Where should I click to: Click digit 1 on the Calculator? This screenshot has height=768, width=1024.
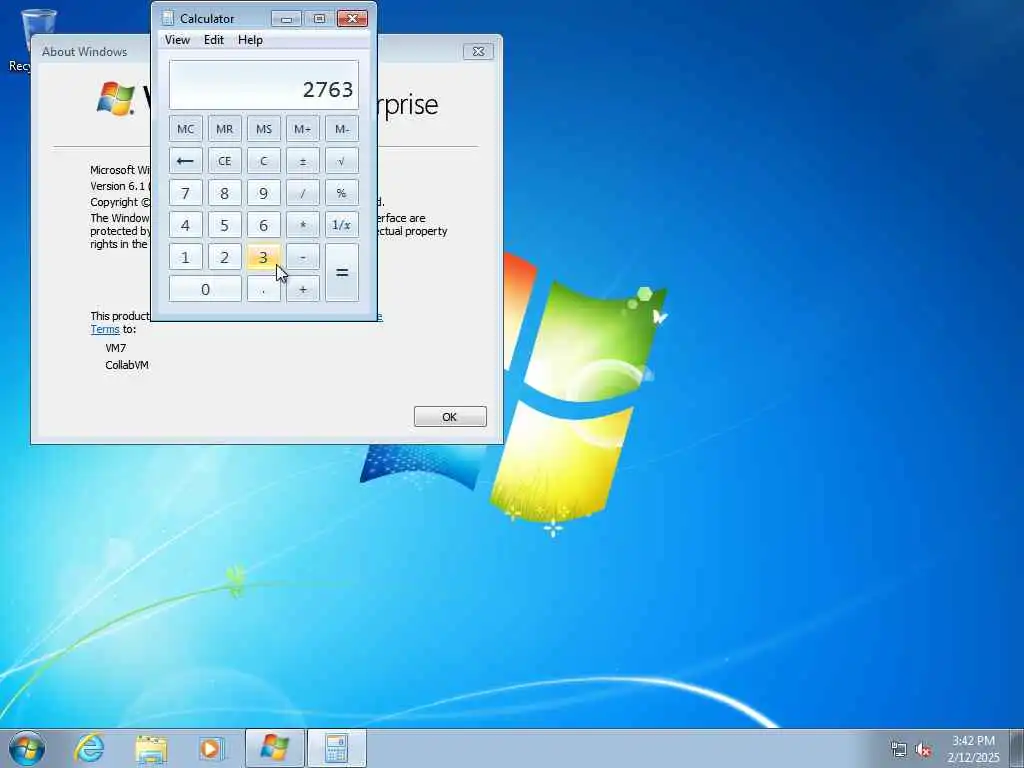[185, 257]
